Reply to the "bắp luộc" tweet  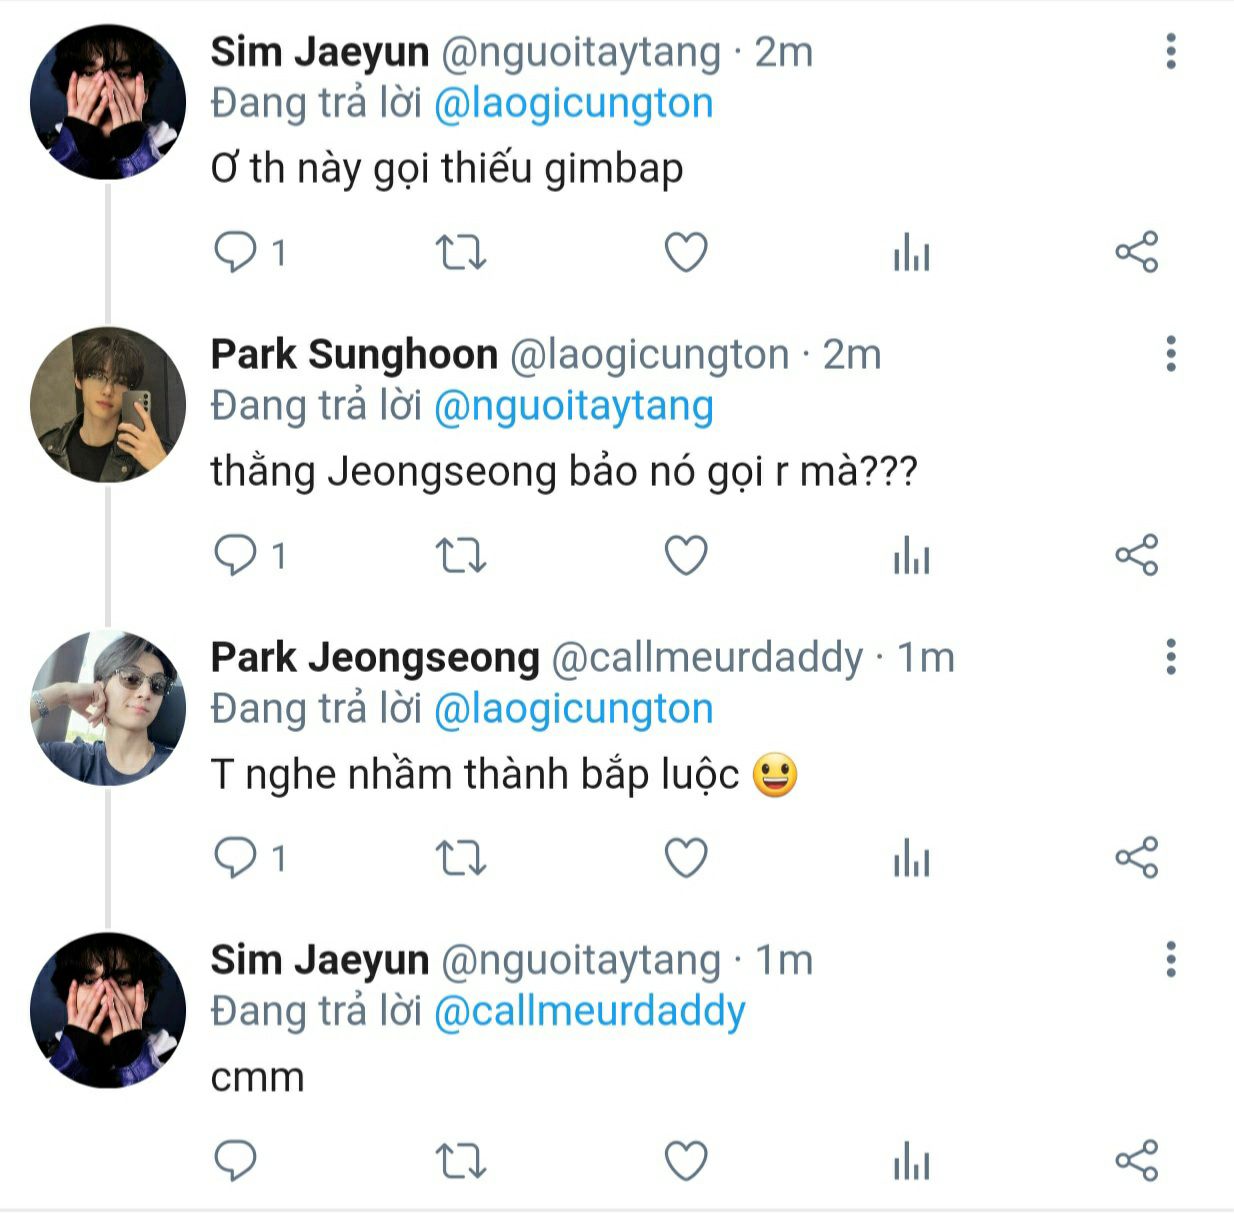pos(236,858)
